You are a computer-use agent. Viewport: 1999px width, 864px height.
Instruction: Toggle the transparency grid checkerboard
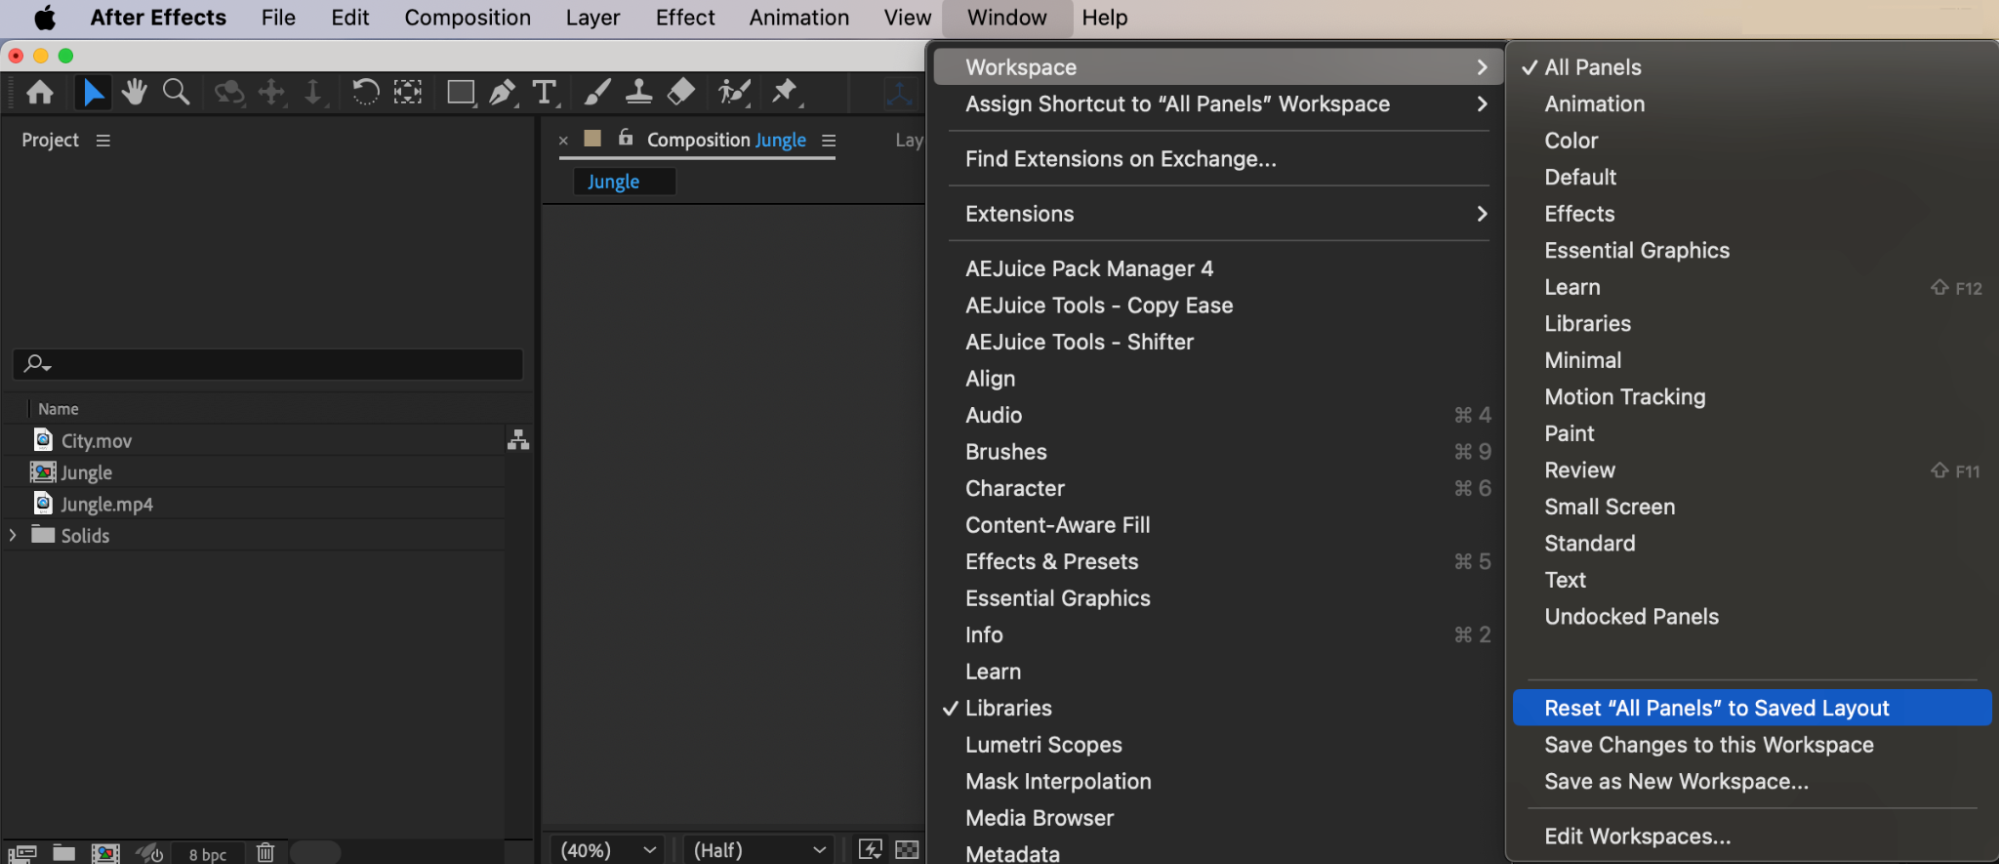pos(907,850)
